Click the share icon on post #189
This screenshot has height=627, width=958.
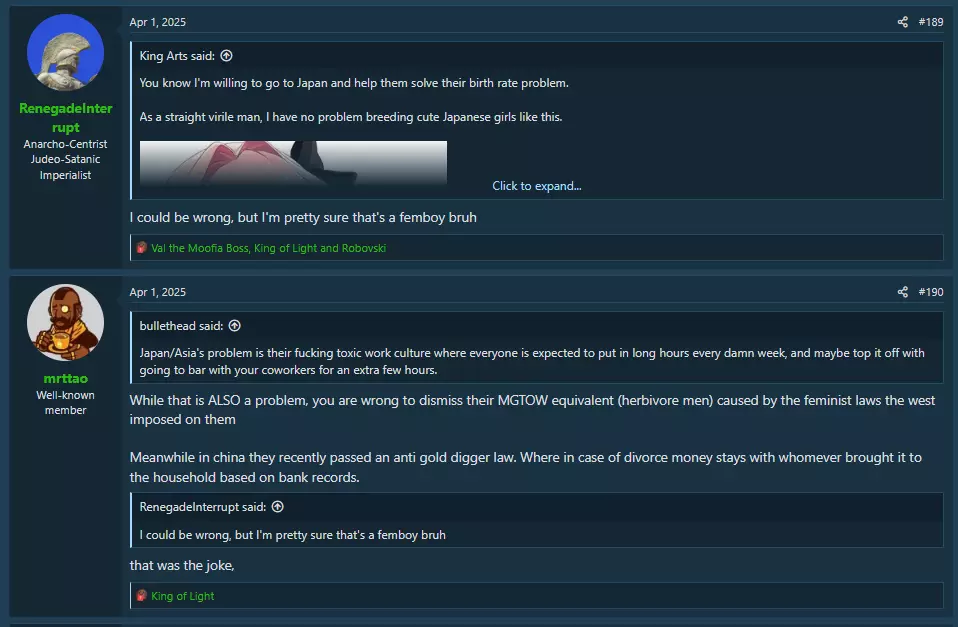(902, 22)
